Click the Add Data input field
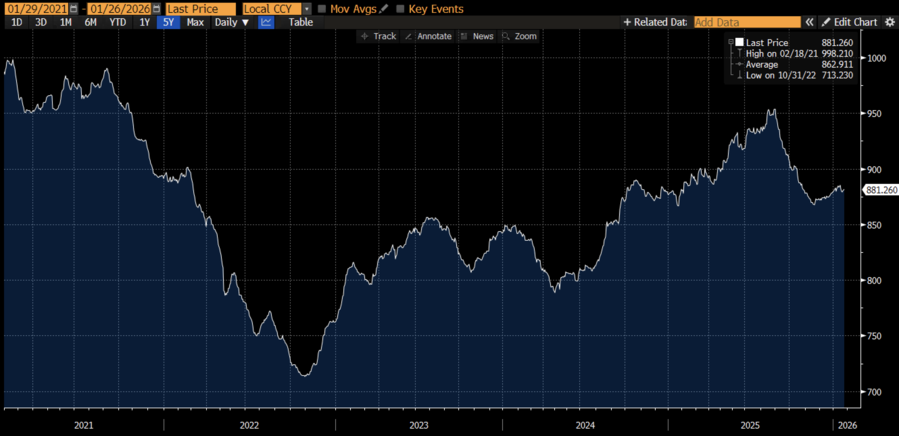 pyautogui.click(x=747, y=22)
